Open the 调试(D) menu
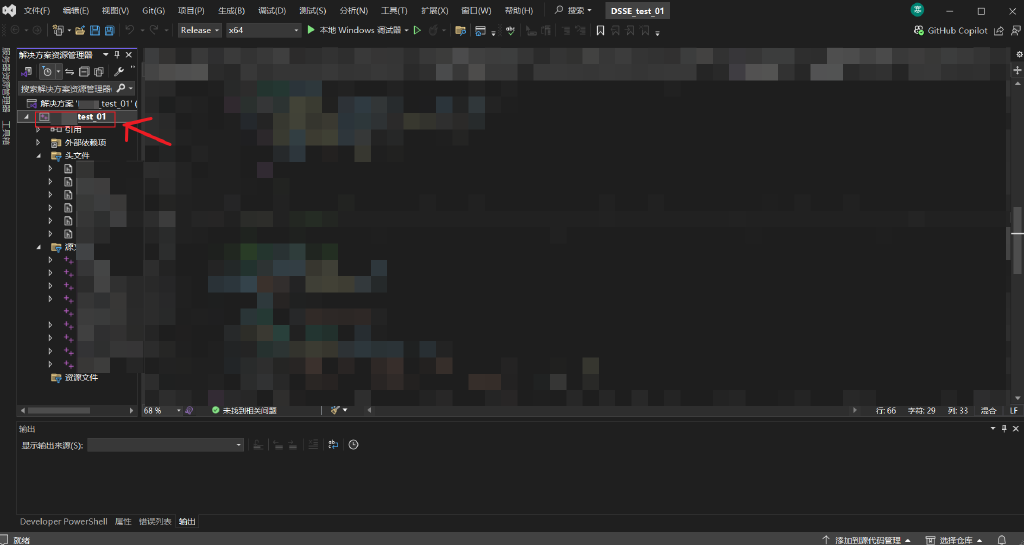 271,10
